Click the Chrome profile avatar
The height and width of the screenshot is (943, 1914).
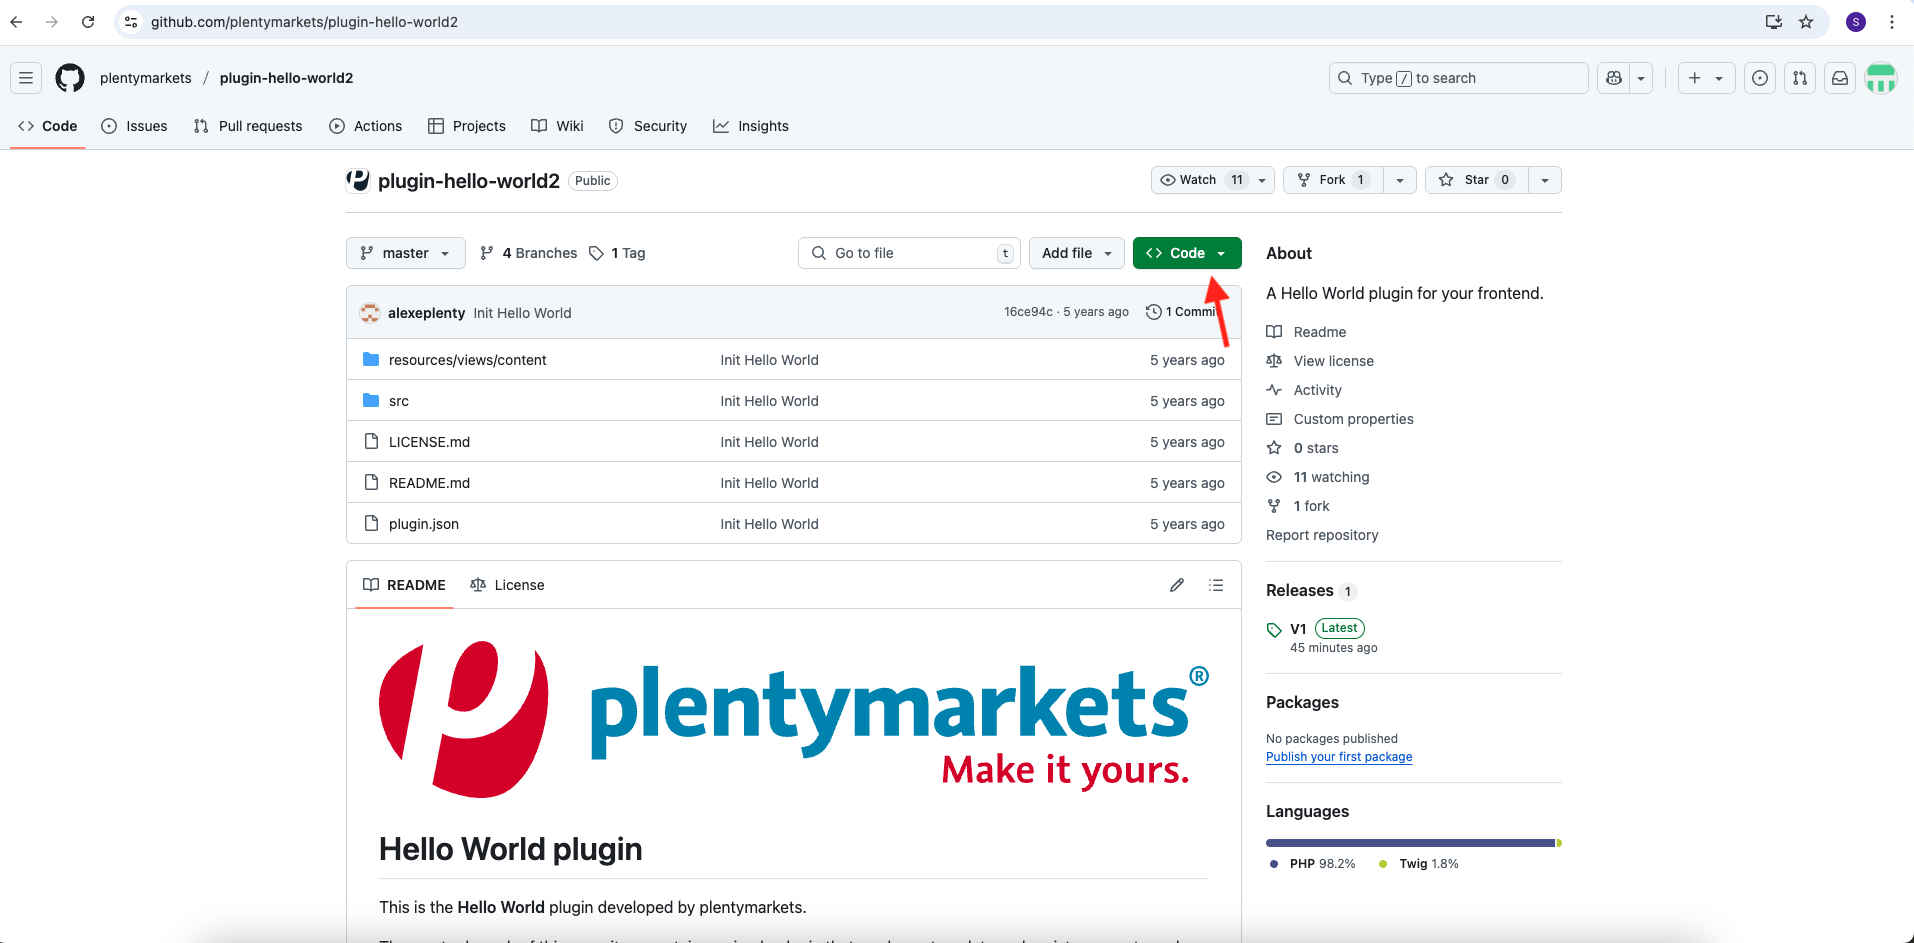click(x=1856, y=22)
